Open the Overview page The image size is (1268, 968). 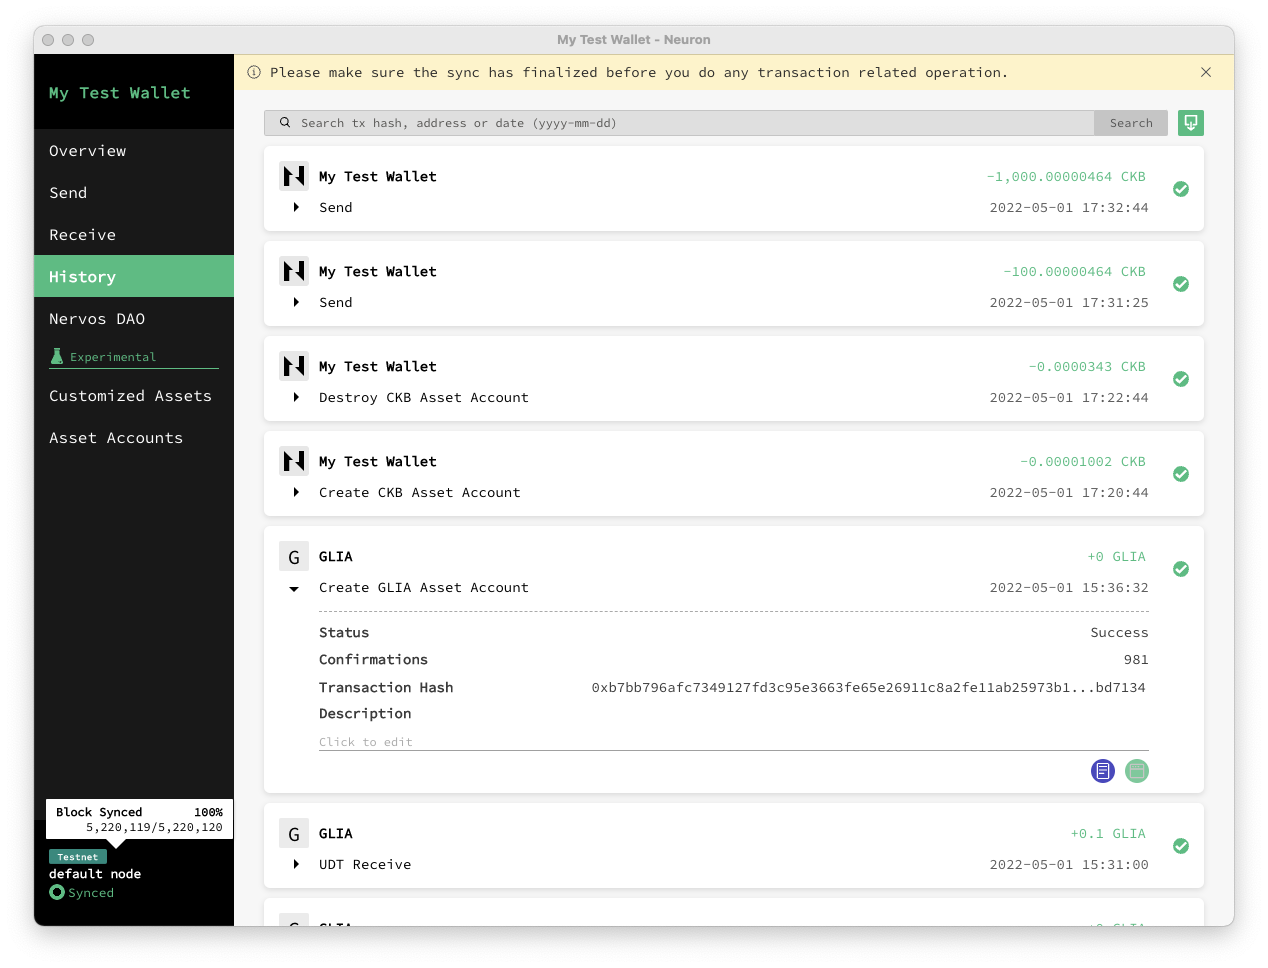[x=134, y=151]
